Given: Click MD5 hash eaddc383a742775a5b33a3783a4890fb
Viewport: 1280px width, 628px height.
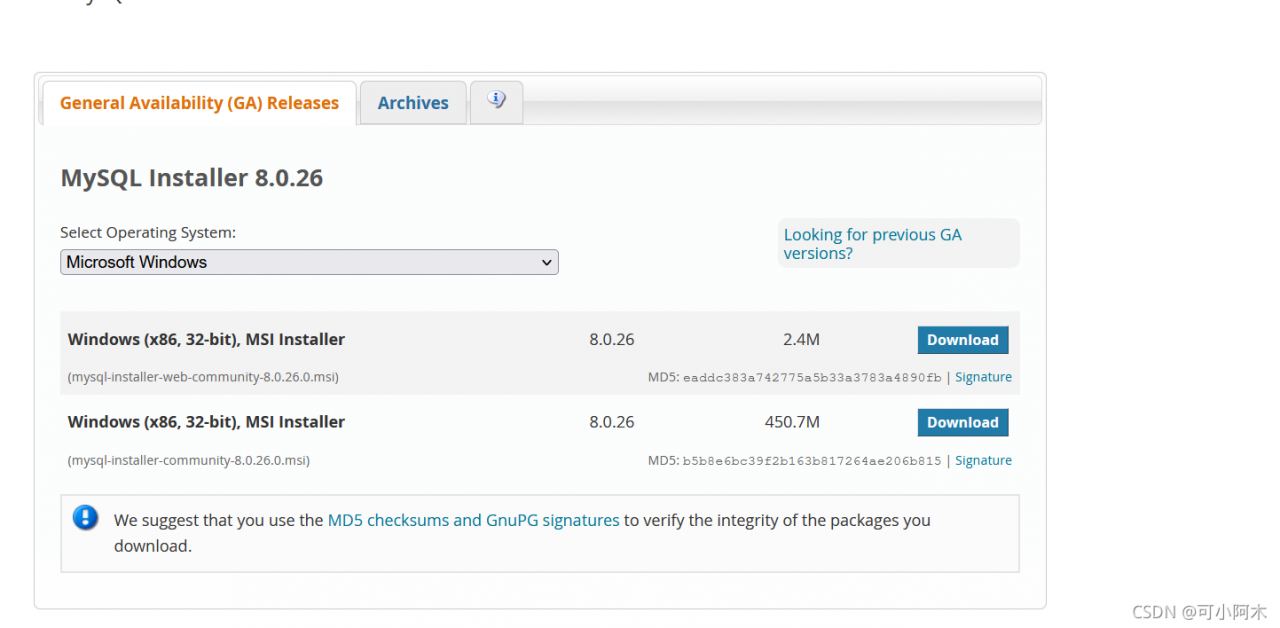Looking at the screenshot, I should coord(812,378).
